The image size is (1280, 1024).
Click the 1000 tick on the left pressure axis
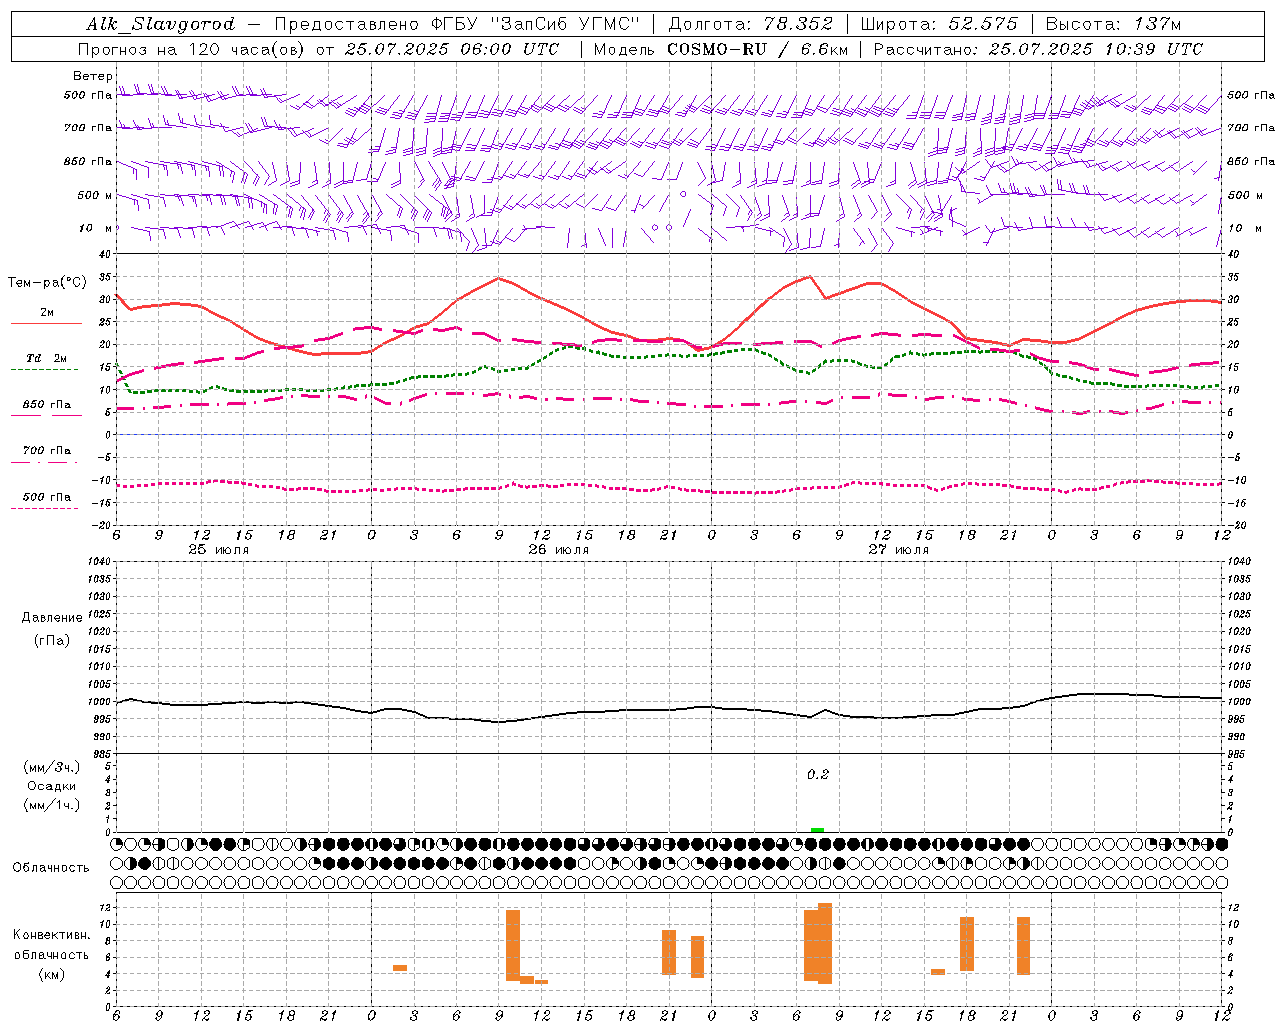101,702
